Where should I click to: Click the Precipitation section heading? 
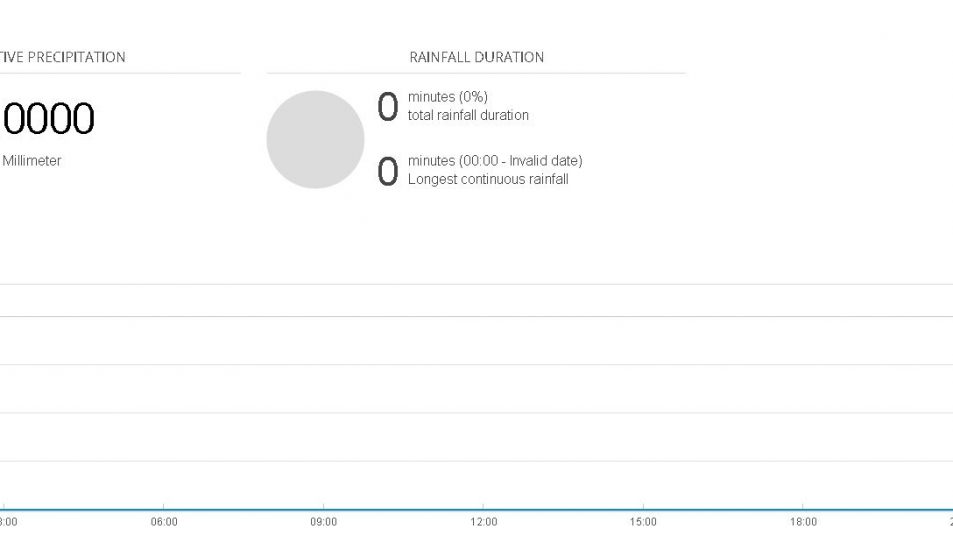pyautogui.click(x=63, y=57)
